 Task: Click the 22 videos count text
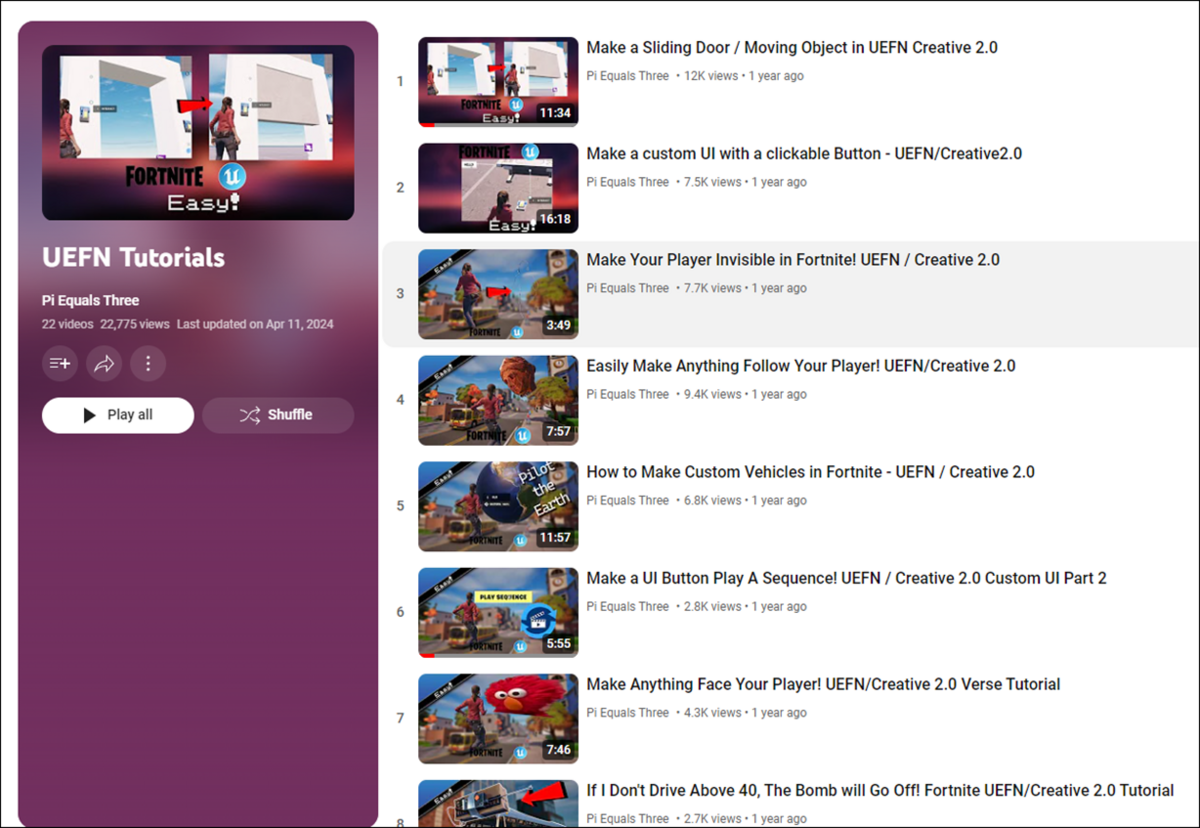coord(68,324)
